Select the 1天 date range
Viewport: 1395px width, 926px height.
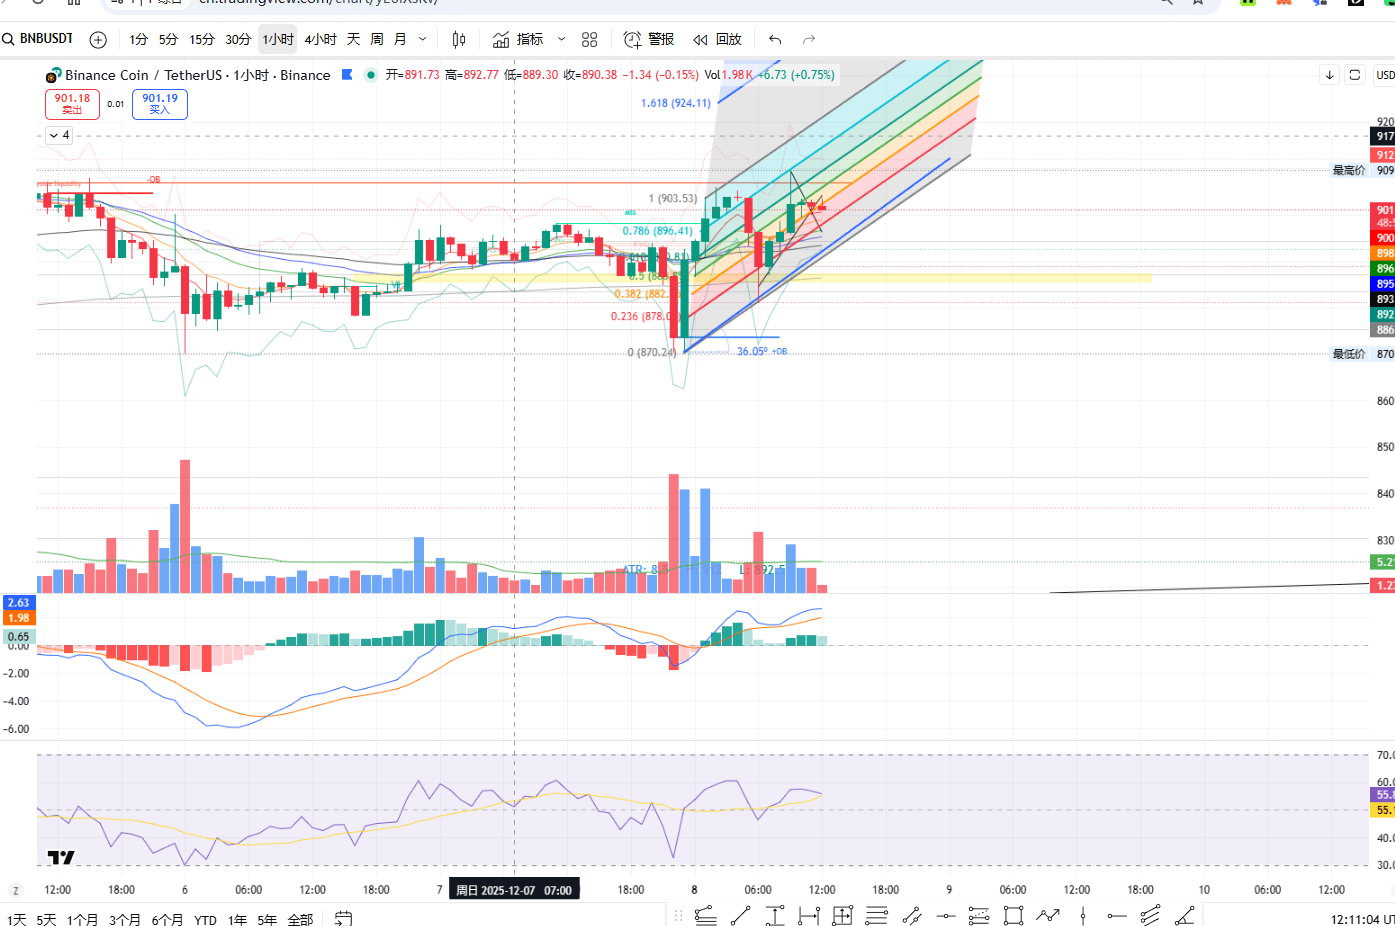tap(16, 919)
